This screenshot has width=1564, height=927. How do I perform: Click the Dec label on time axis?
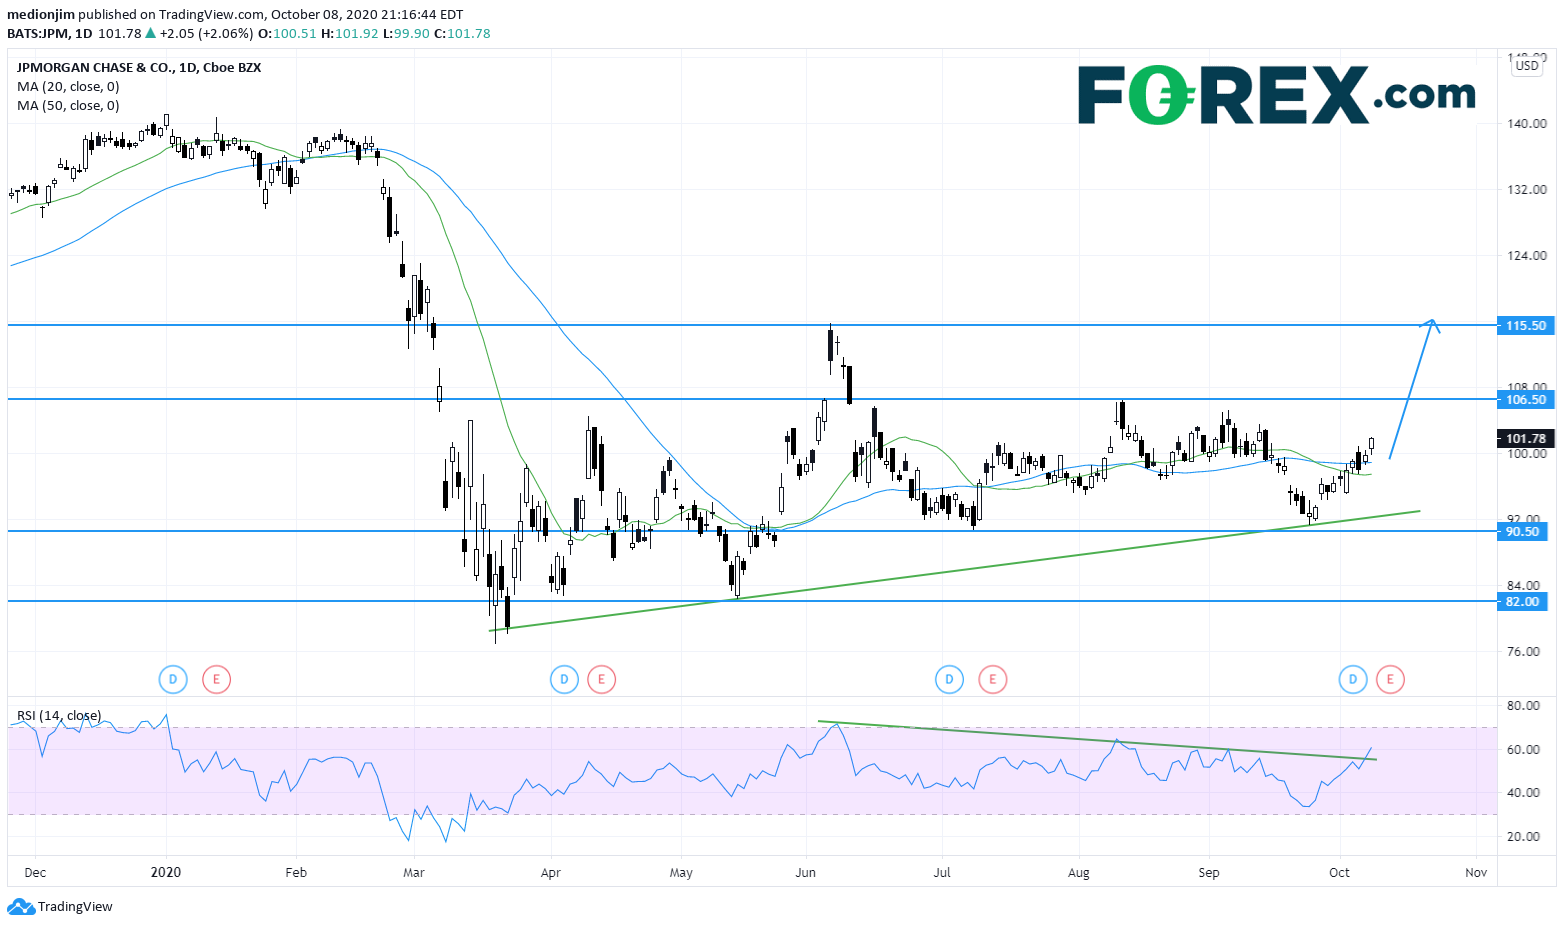[35, 873]
